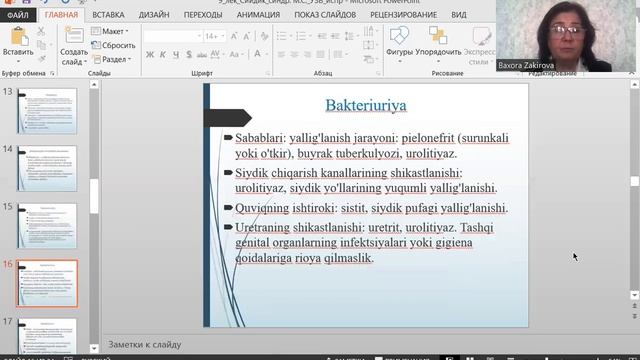Open the Макет layout dropdown
The image size is (640, 360).
point(110,31)
